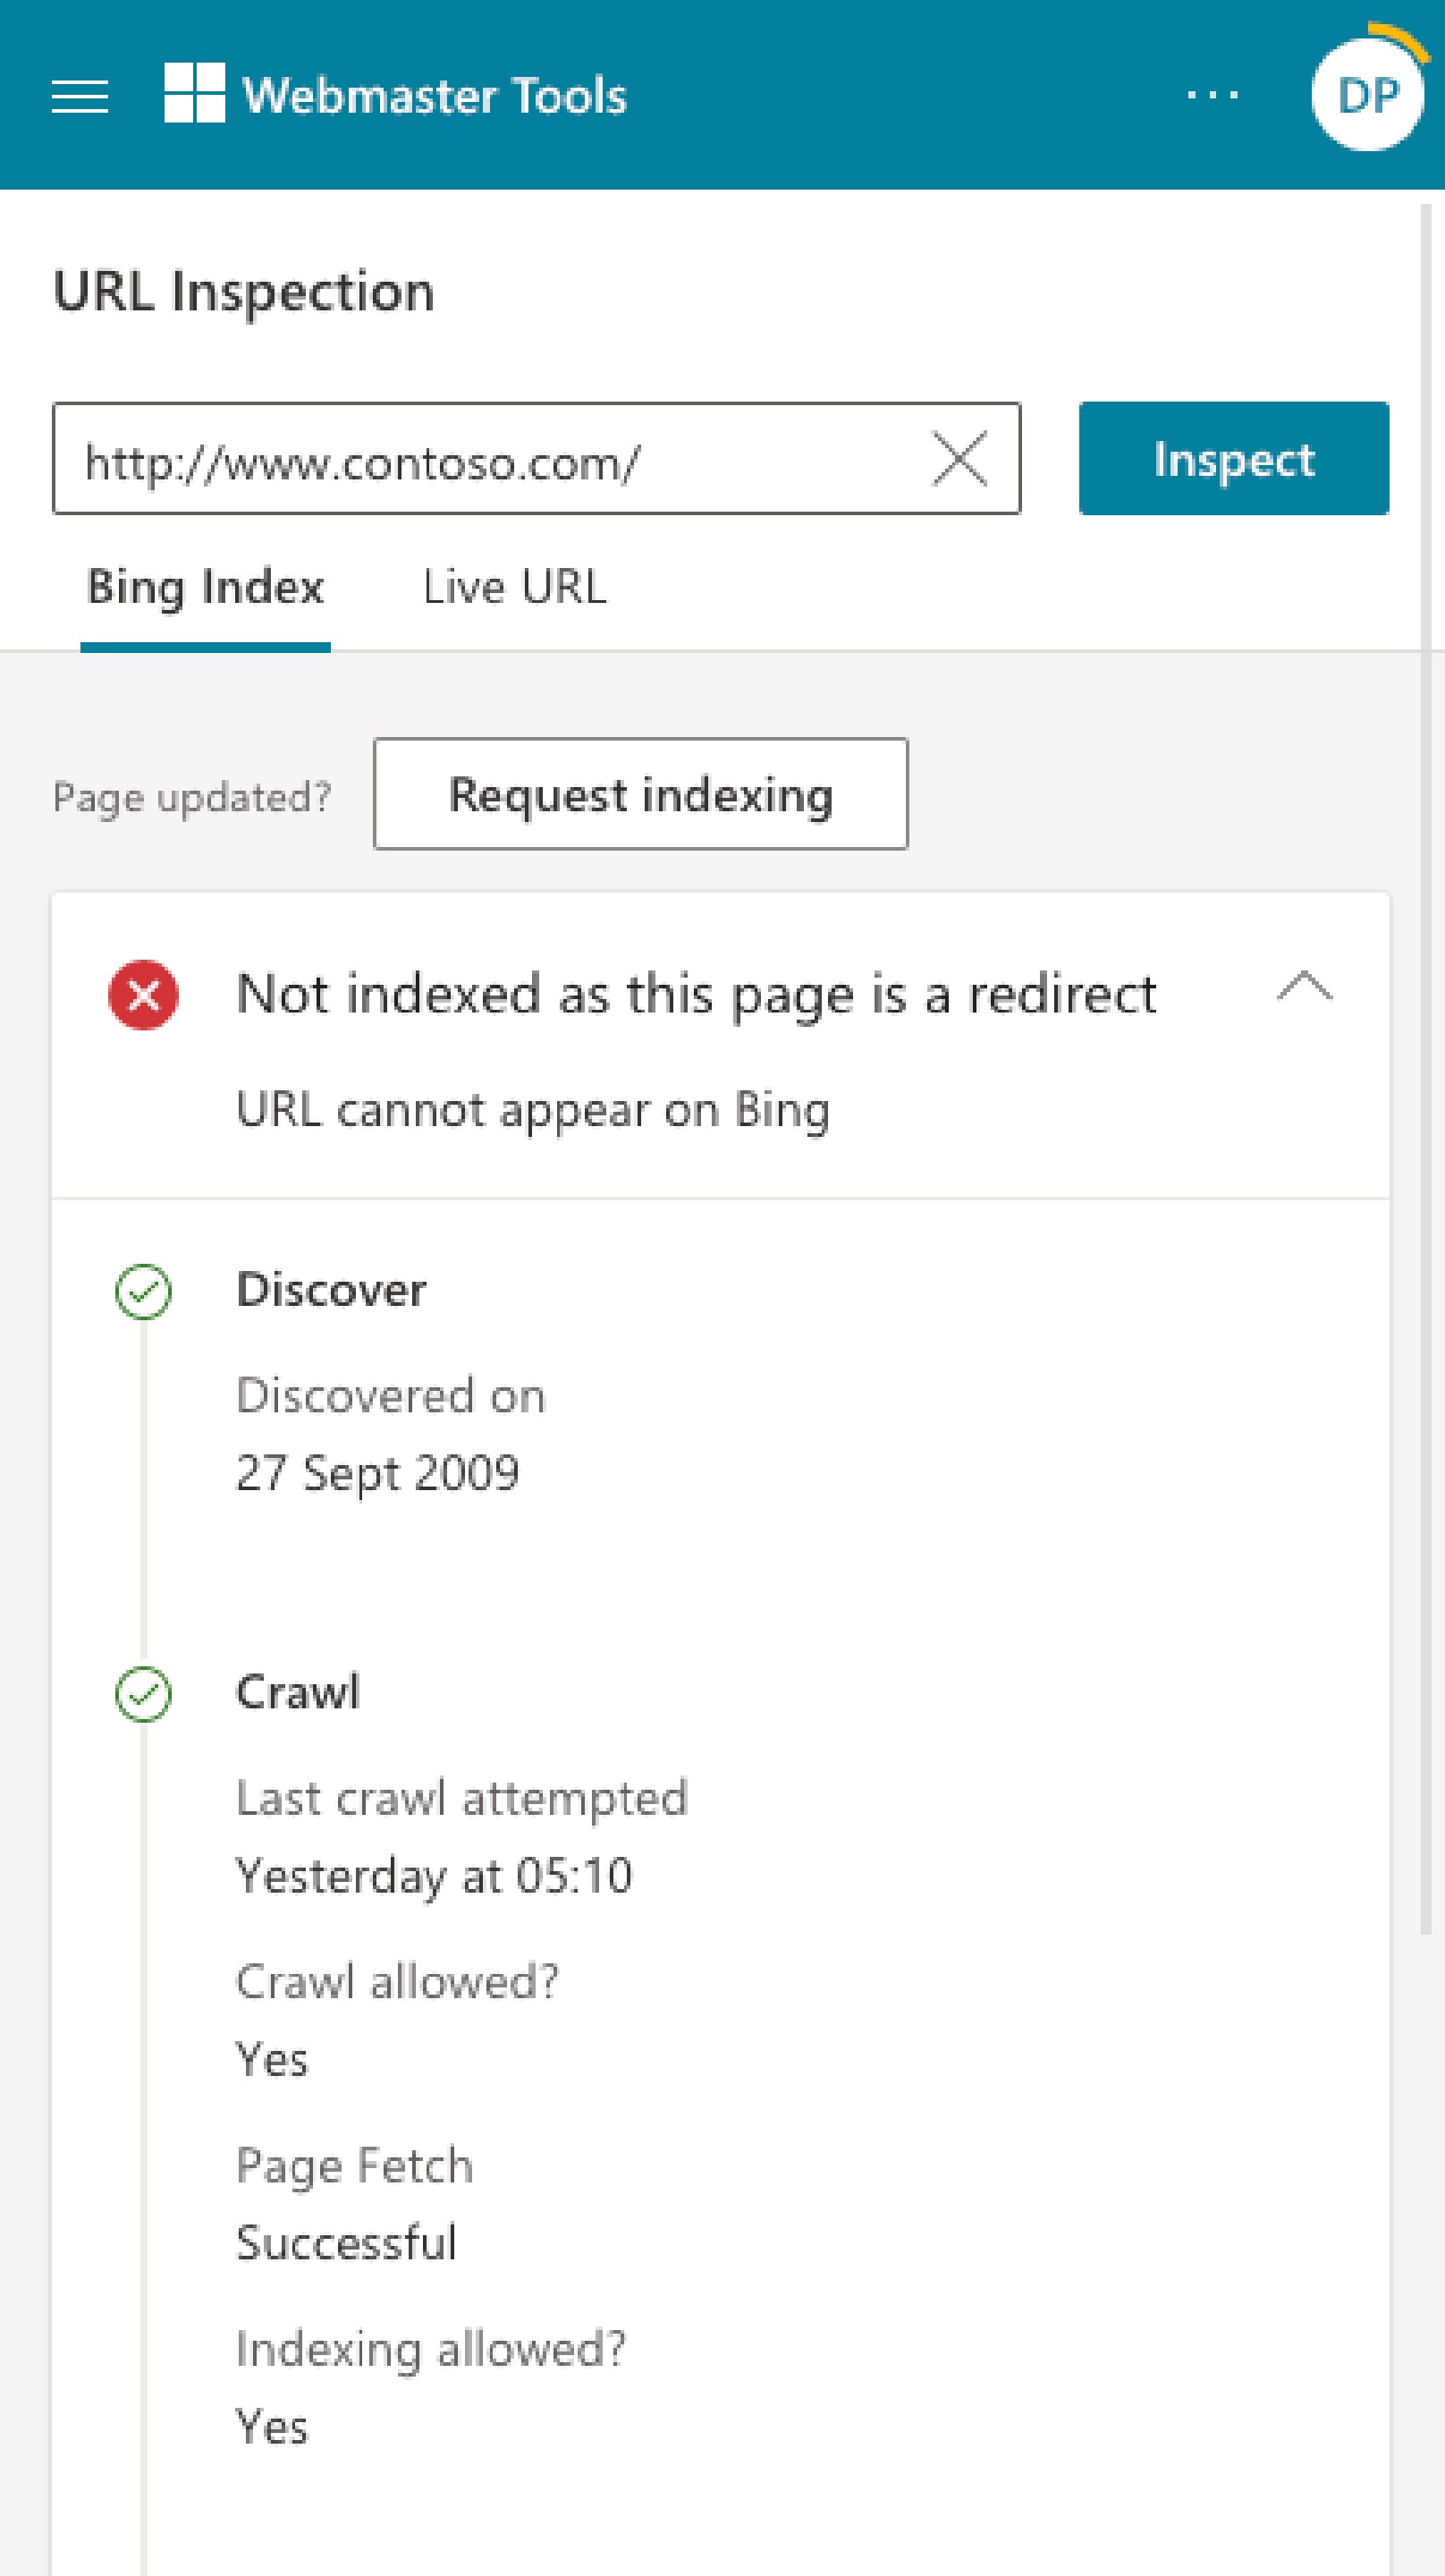1445x2576 pixels.
Task: Click the green Discover checkmark icon
Action: click(x=143, y=1292)
